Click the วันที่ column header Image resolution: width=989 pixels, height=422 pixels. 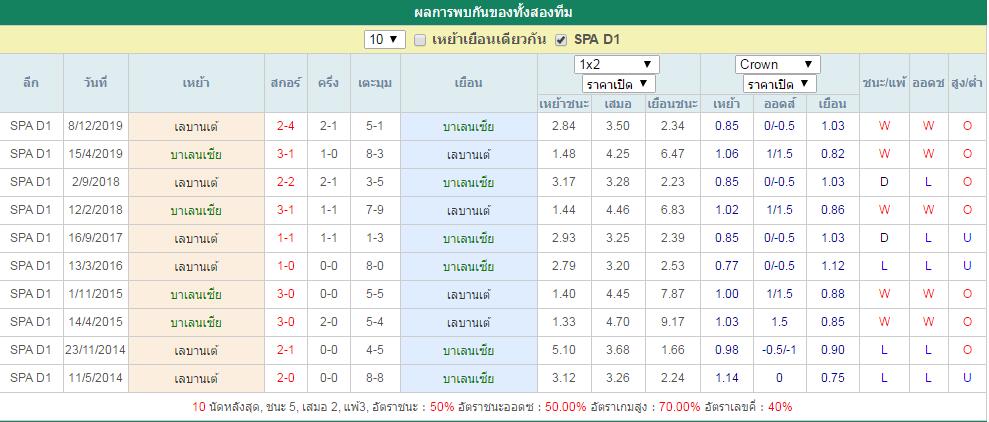tap(95, 83)
